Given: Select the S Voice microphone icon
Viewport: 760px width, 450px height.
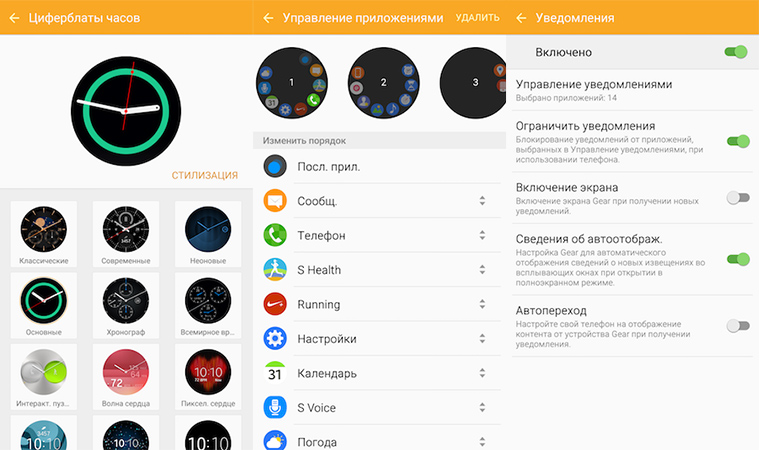Looking at the screenshot, I should click(275, 407).
